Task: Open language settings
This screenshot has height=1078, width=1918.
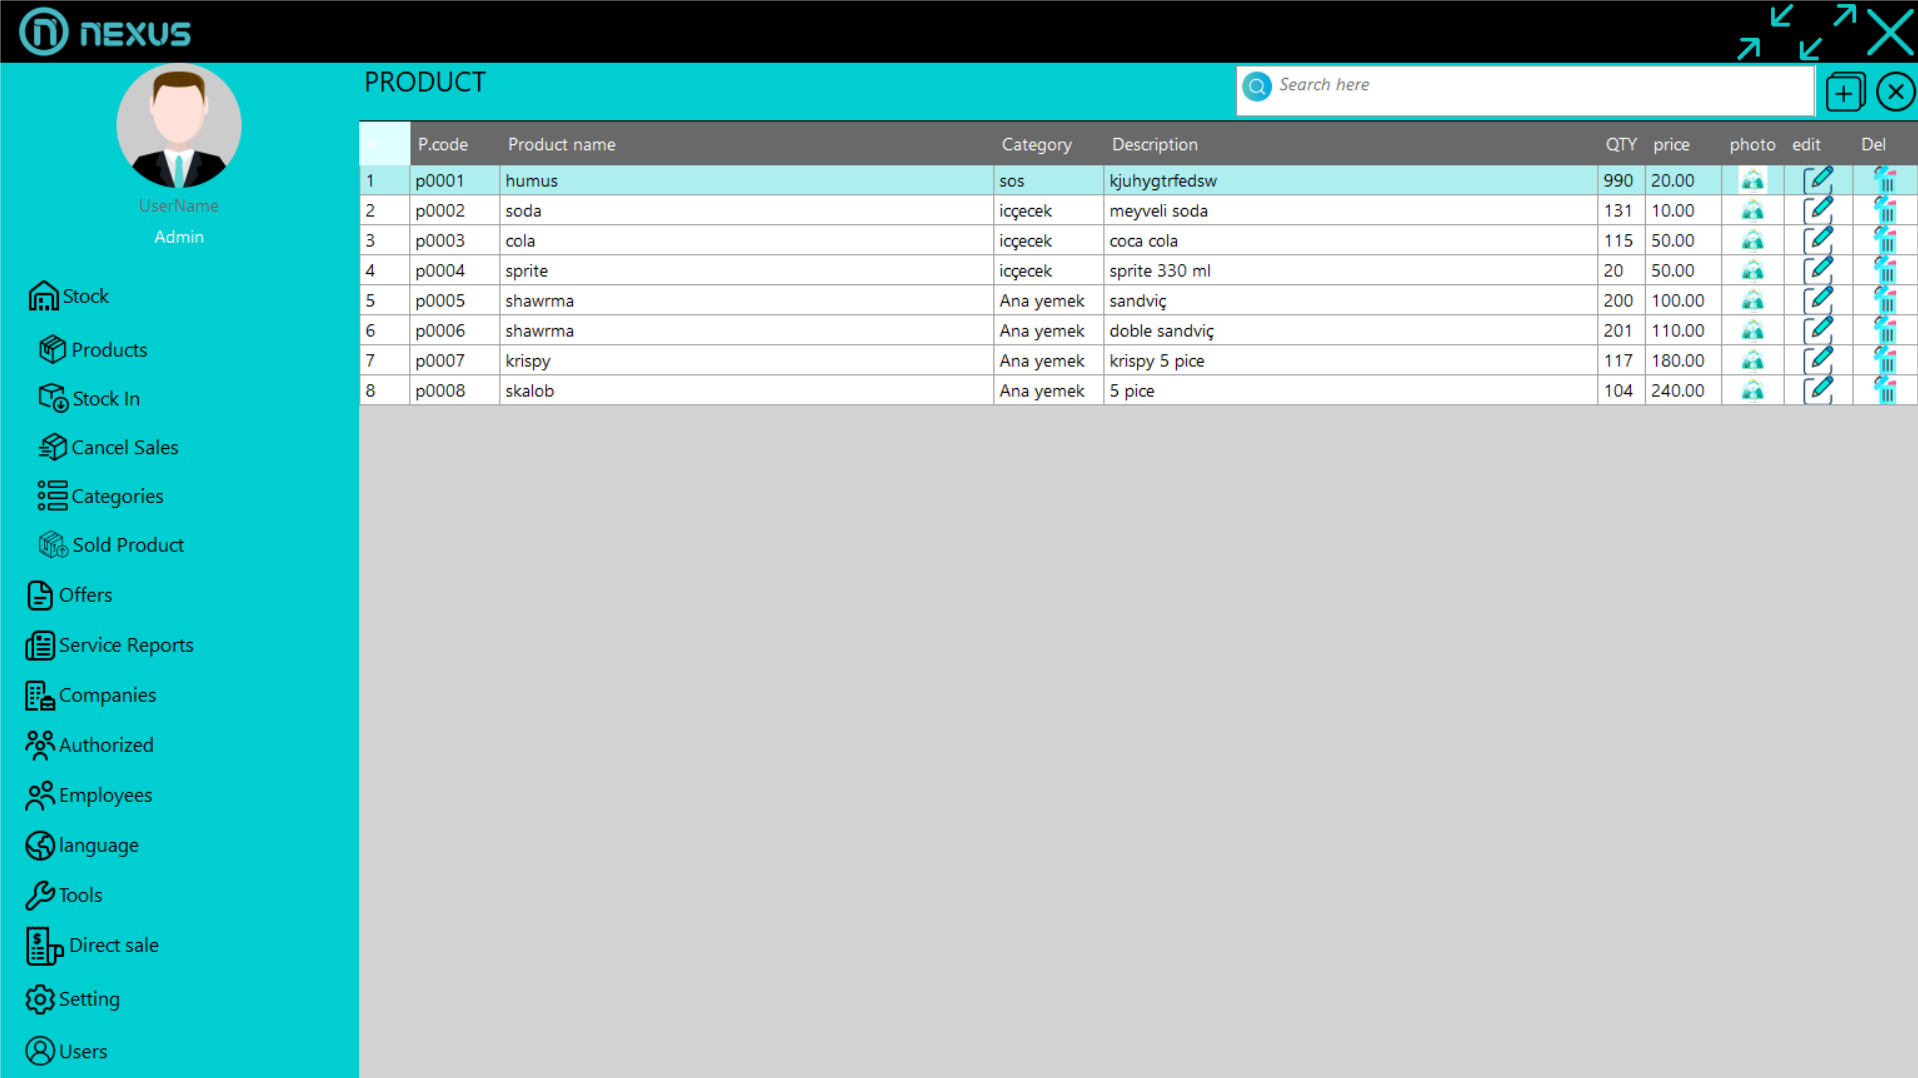Action: tap(82, 845)
